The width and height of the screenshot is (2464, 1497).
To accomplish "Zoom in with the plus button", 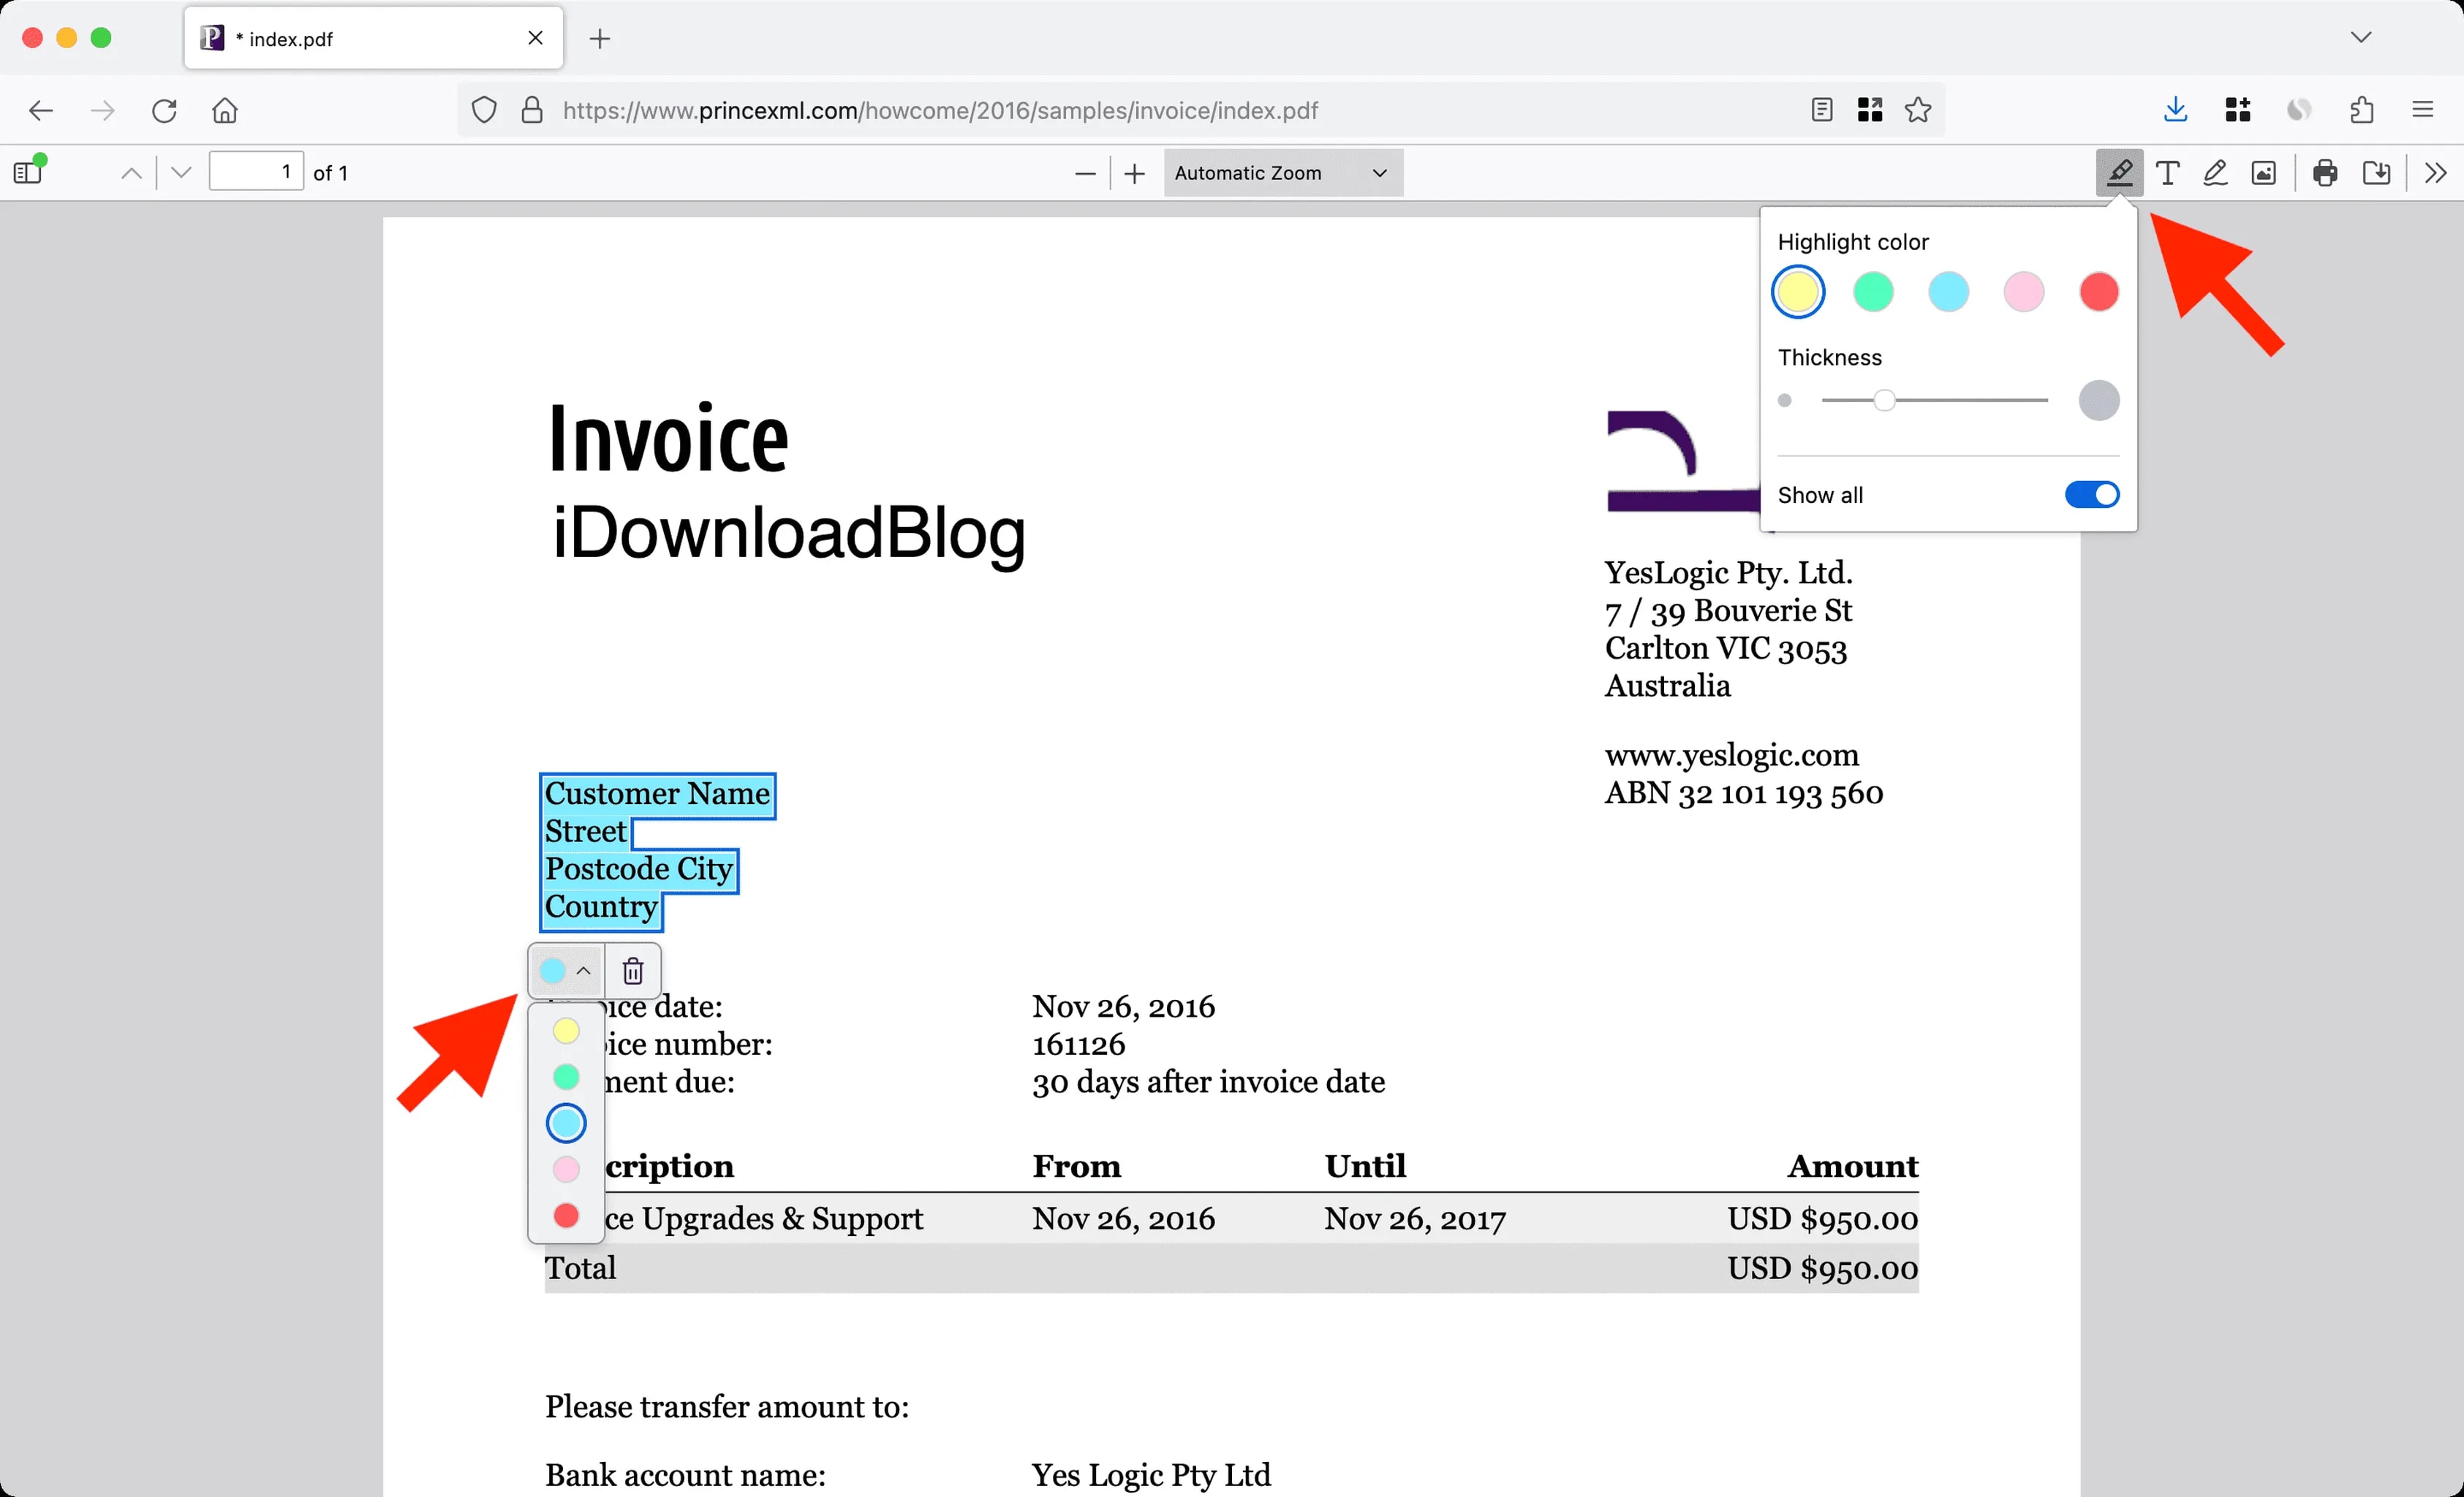I will (x=1133, y=172).
